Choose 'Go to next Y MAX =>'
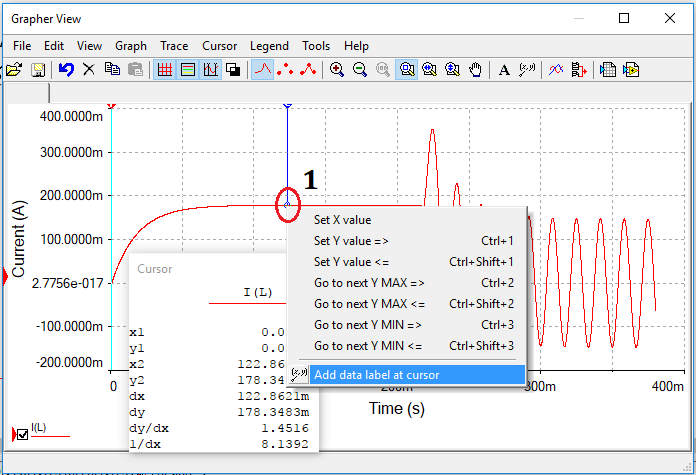Viewport: 696px width, 475px height. point(407,283)
